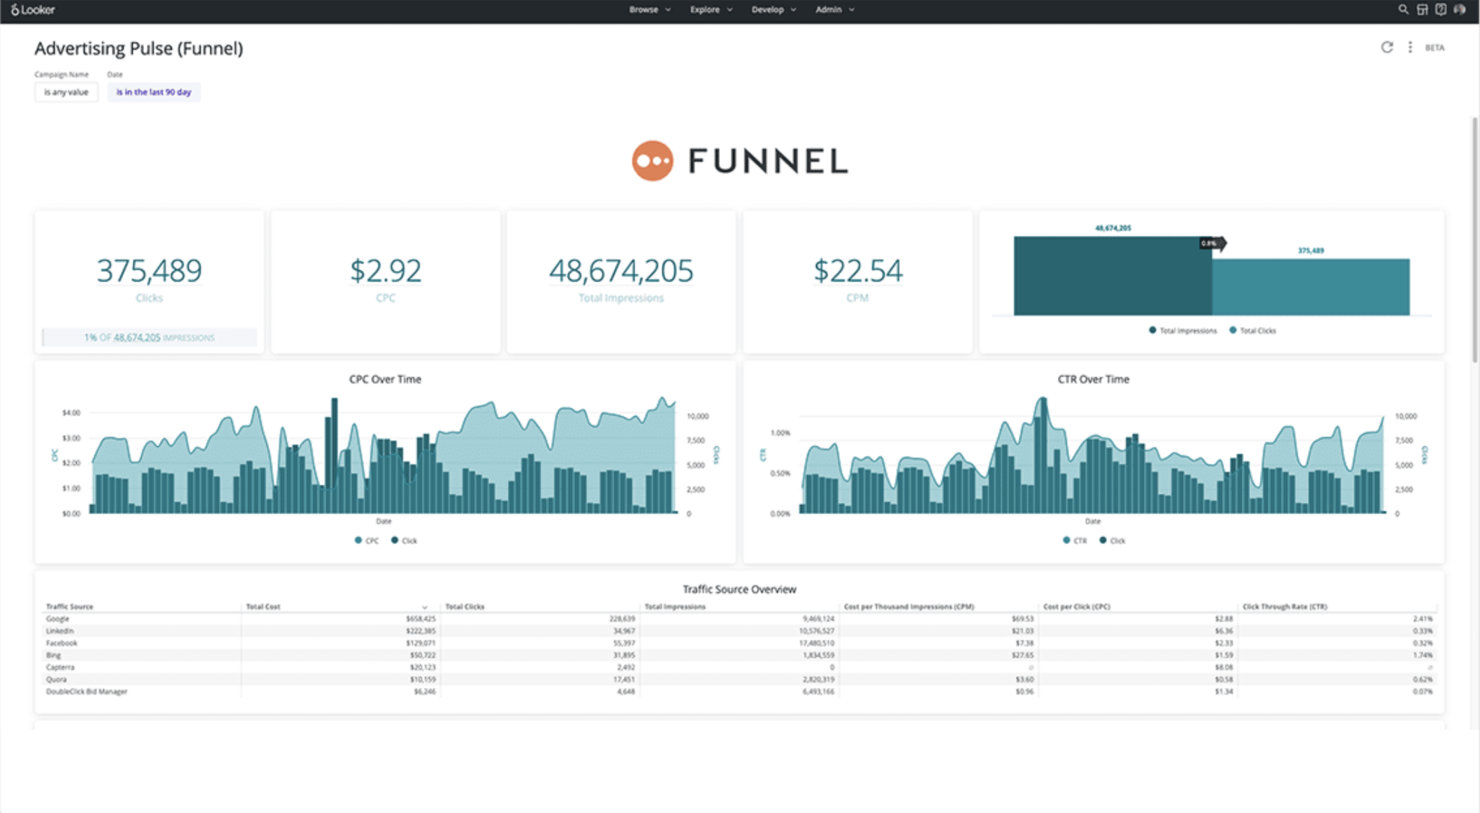The height and width of the screenshot is (813, 1480).
Task: Click the dark Total Impressions funnel bar
Action: click(1113, 276)
